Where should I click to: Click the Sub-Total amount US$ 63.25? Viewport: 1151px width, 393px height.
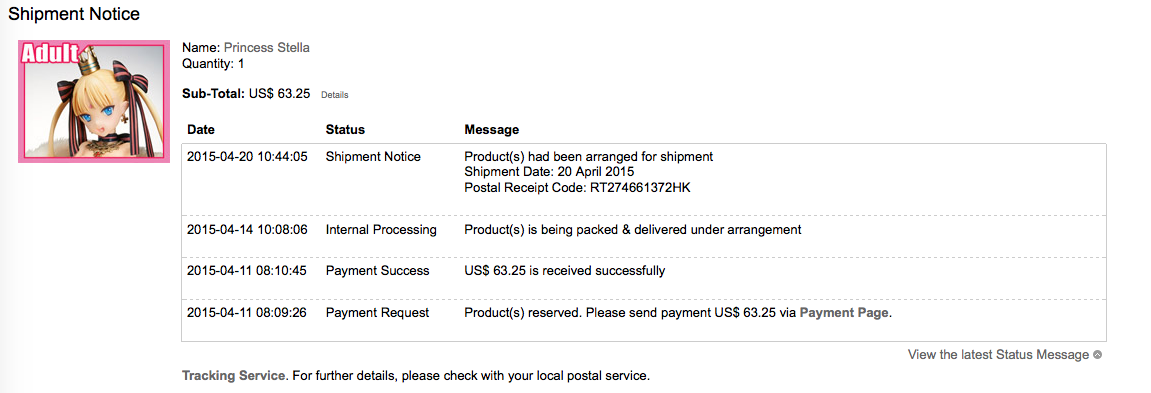point(280,94)
